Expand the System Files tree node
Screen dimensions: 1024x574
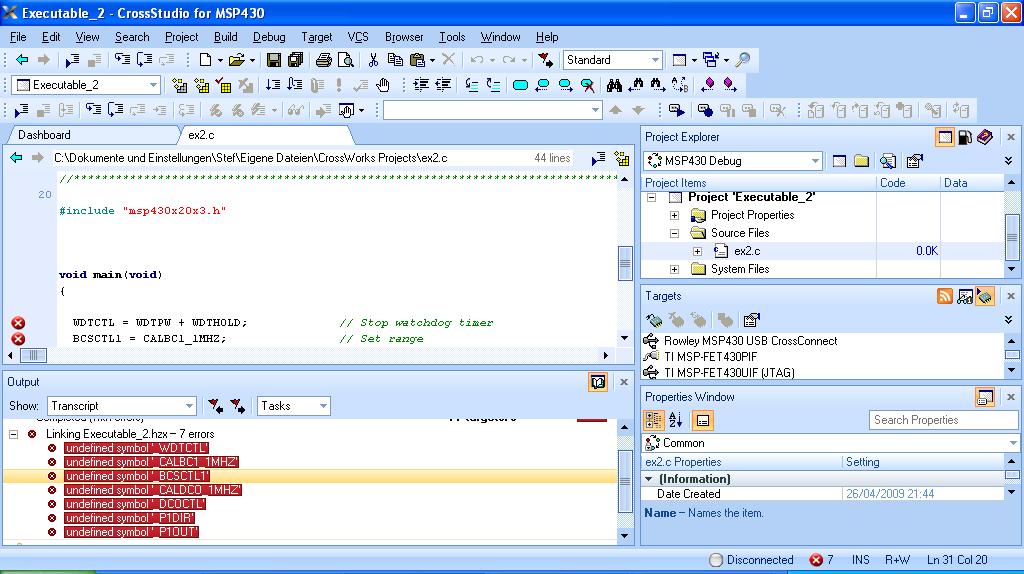pyautogui.click(x=675, y=269)
